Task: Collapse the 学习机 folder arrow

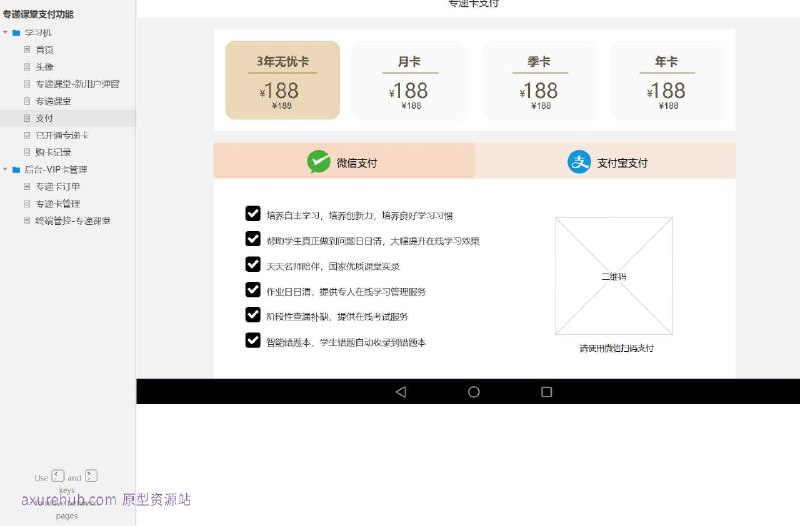Action: 5,33
